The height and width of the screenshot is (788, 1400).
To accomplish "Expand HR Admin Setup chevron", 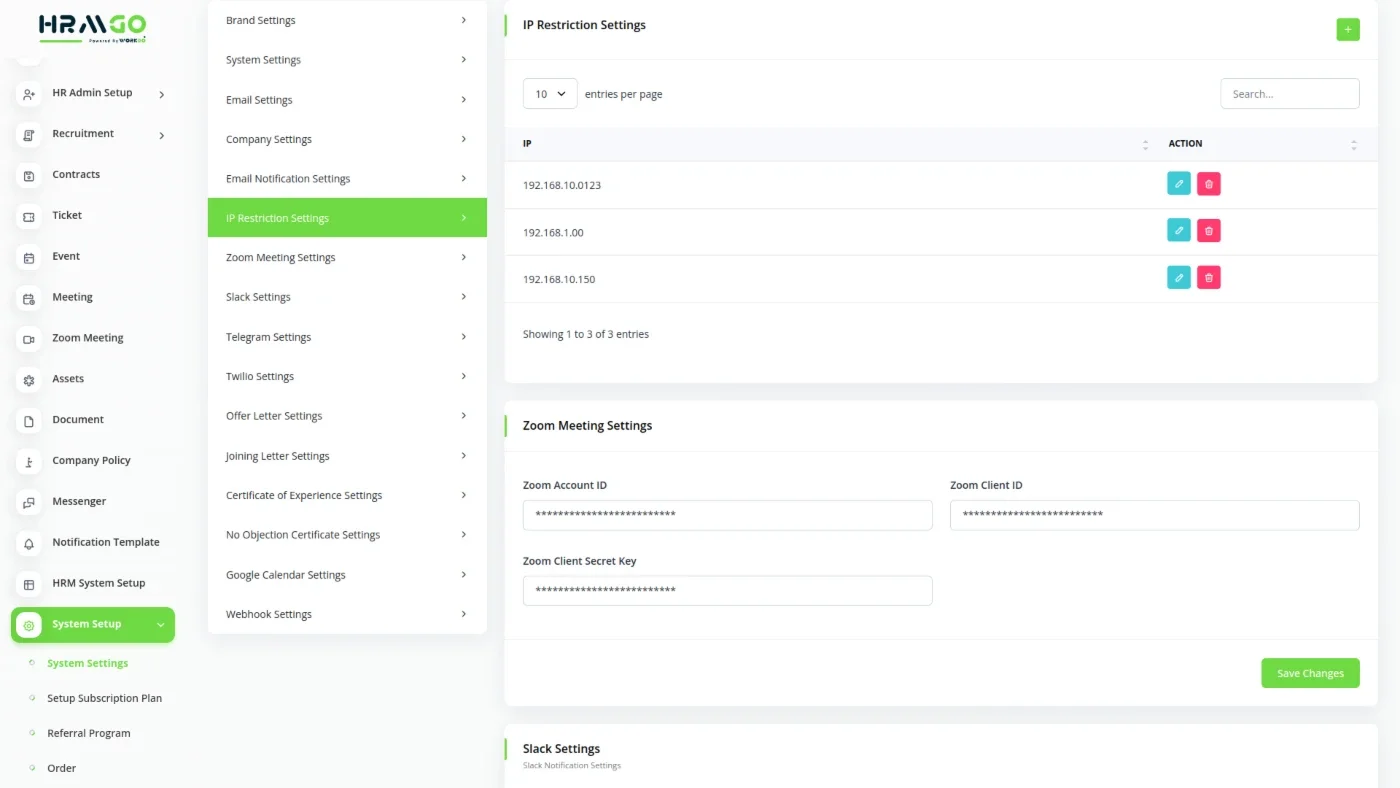I will coord(162,94).
